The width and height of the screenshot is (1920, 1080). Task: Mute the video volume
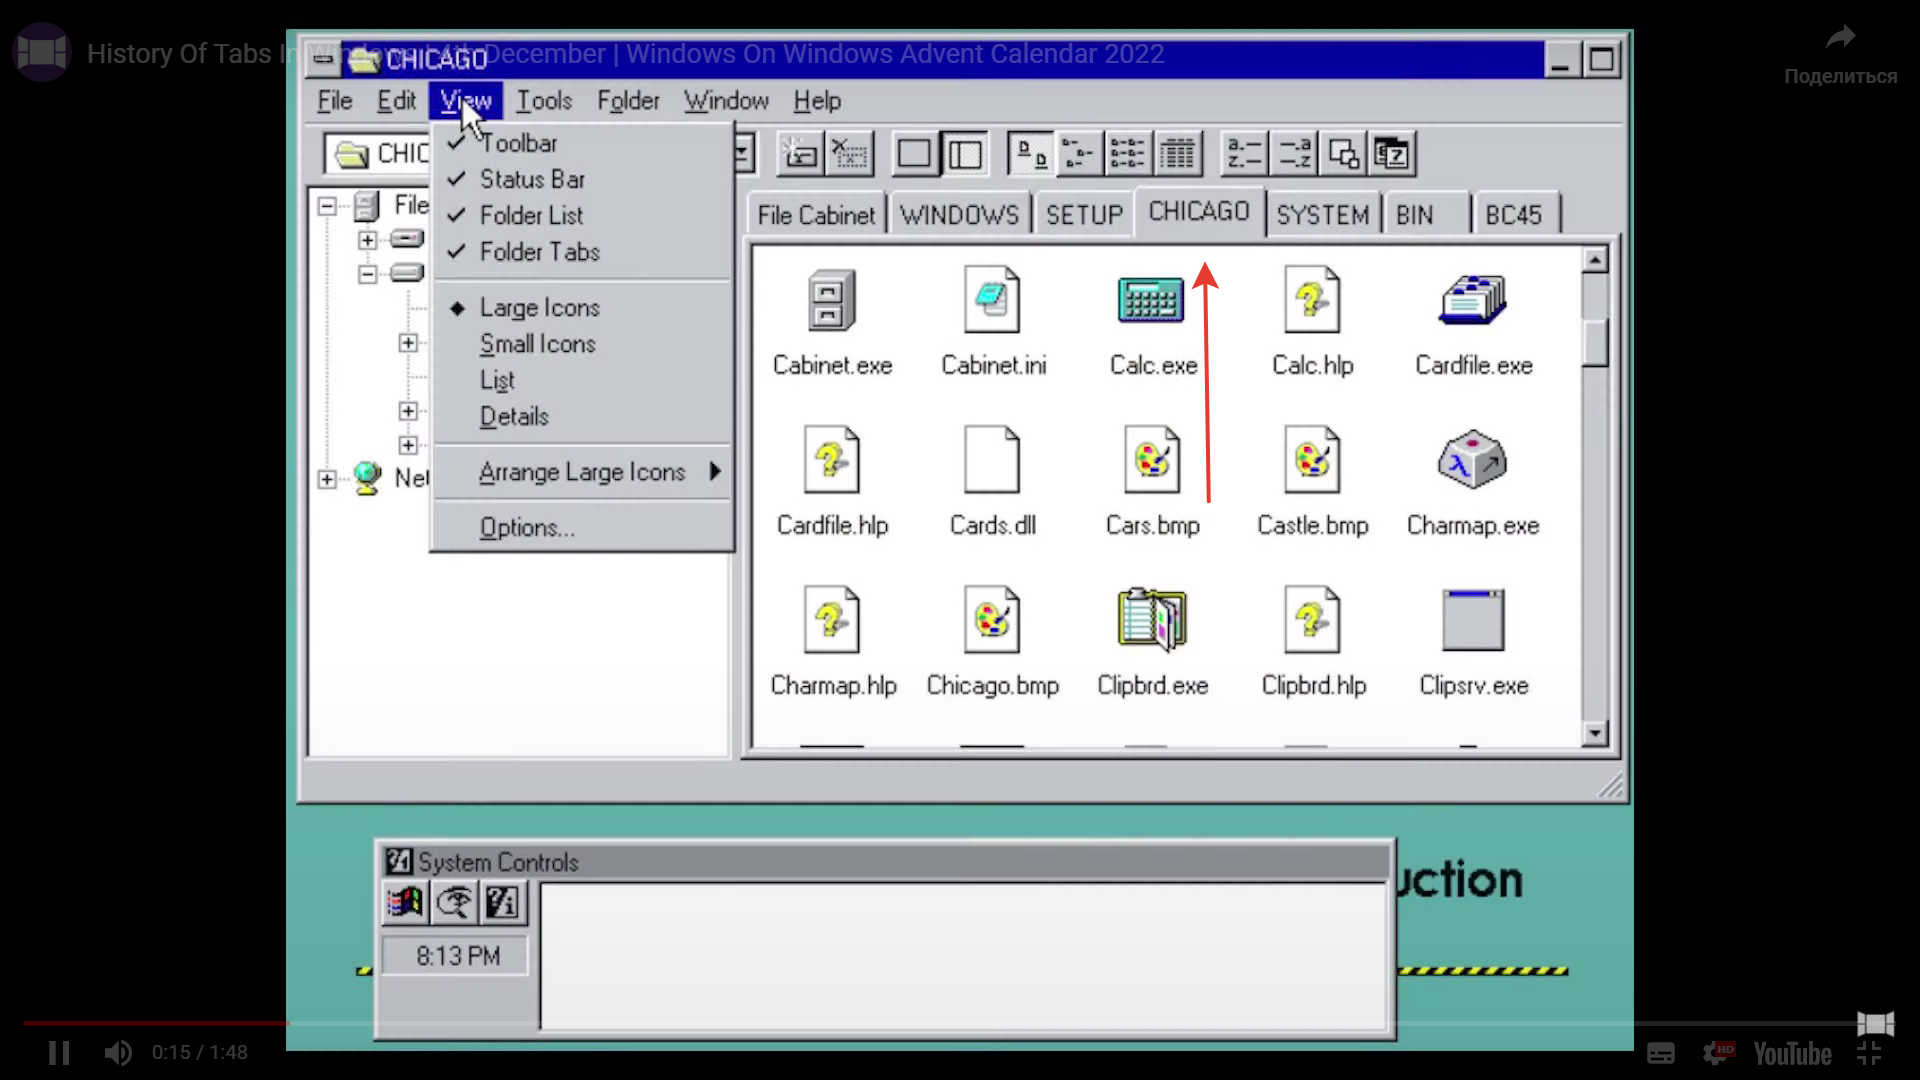coord(118,1053)
